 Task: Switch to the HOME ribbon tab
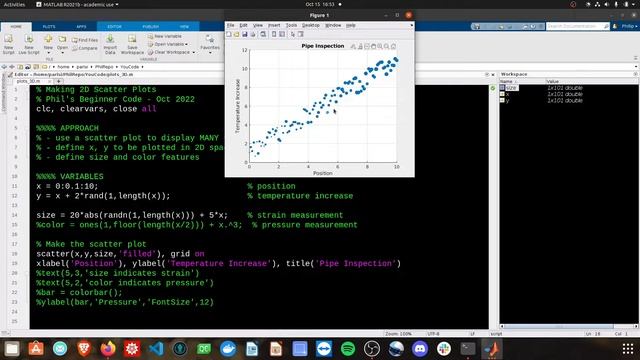[16, 27]
